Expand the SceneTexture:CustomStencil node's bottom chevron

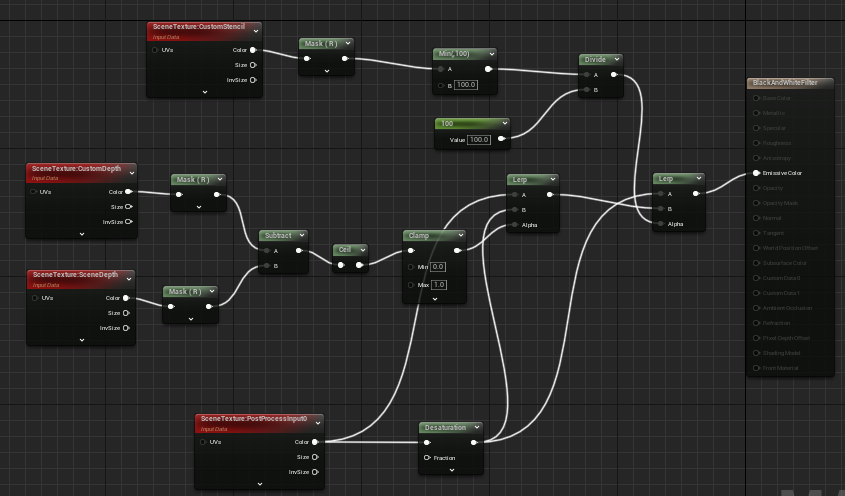tap(205, 91)
